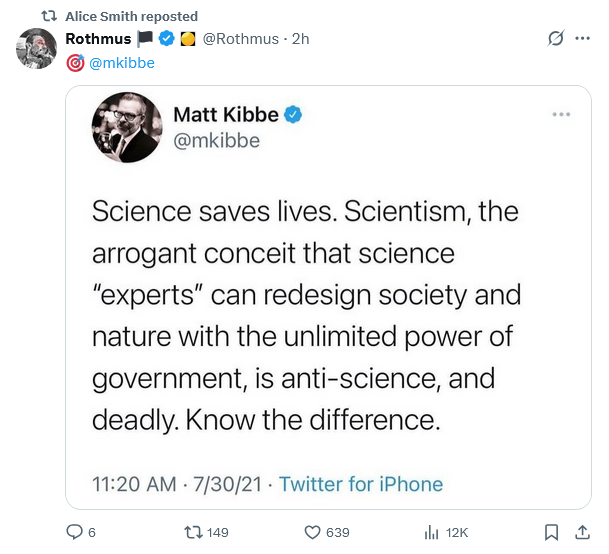Open the three-dot more menu for Rothmus's post
Image resolution: width=609 pixels, height=554 pixels.
585,40
